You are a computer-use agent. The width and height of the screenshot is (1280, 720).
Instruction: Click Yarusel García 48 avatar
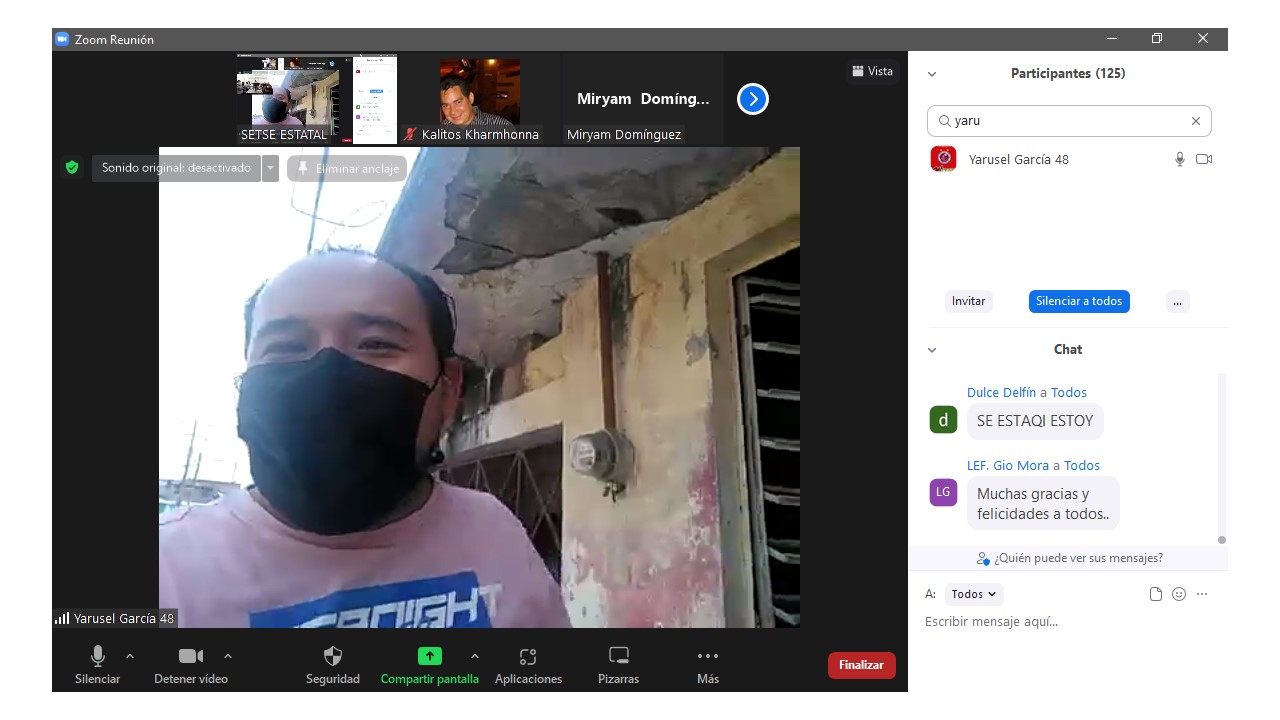(x=943, y=159)
